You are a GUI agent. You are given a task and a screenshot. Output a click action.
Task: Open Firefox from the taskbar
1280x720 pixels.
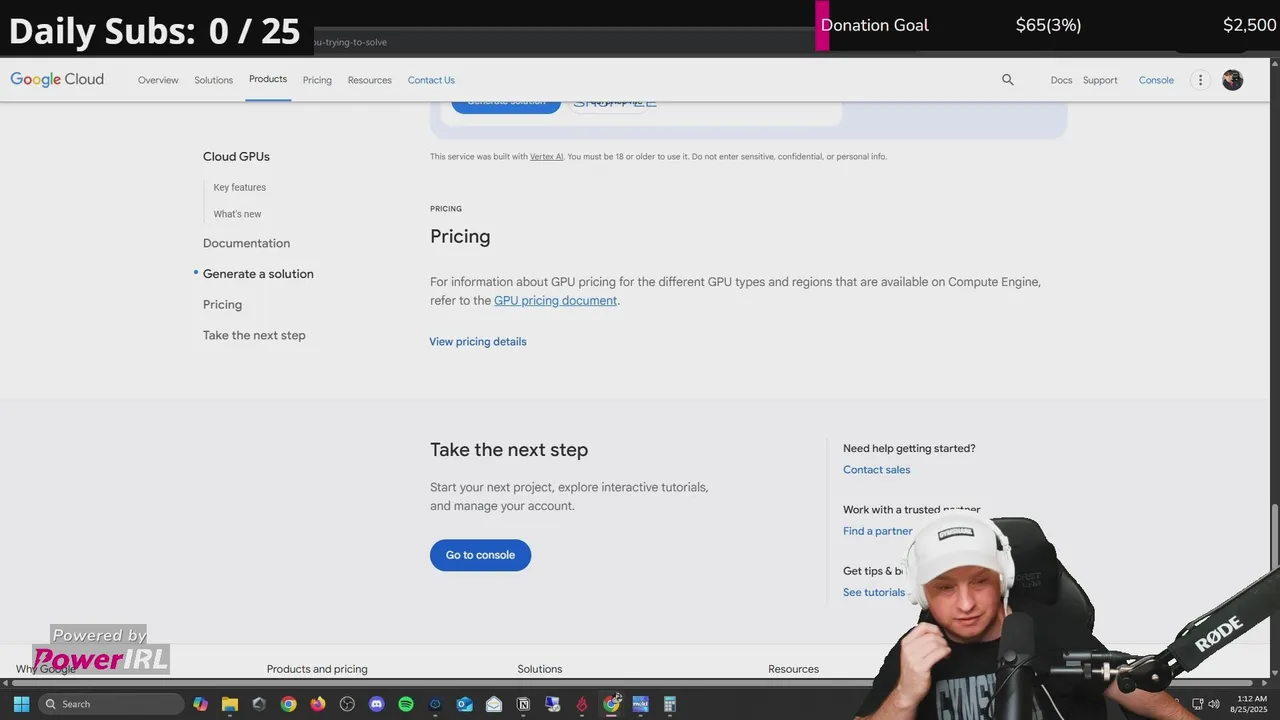318,704
